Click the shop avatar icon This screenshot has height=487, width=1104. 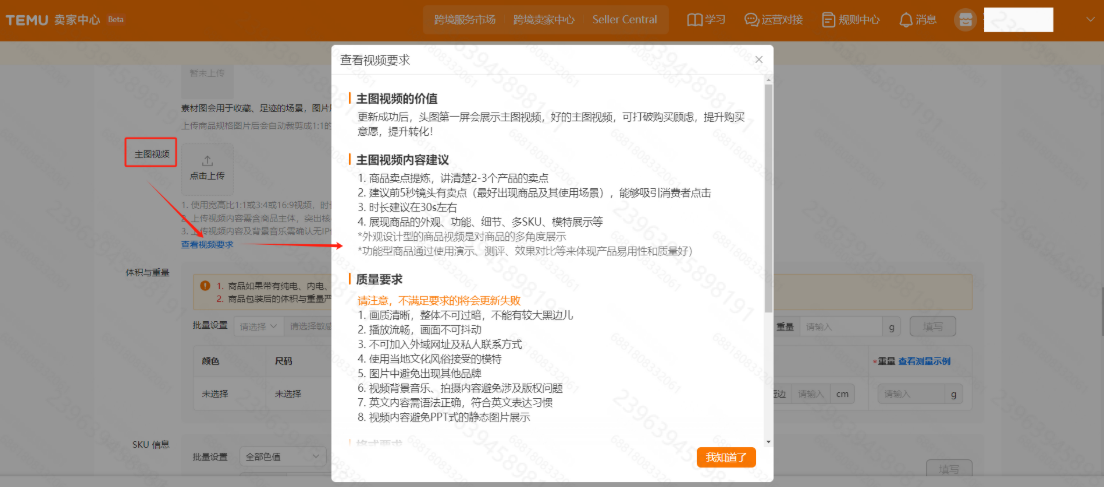pyautogui.click(x=965, y=20)
